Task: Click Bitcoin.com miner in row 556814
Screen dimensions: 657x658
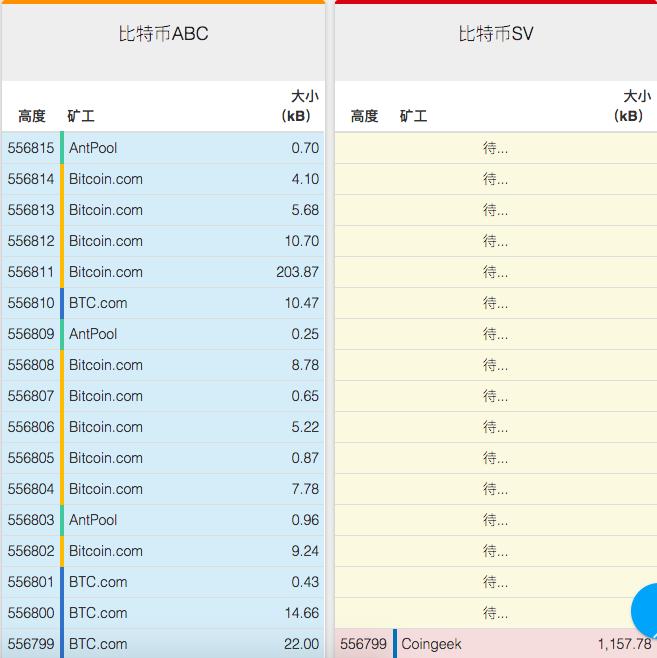Action: tap(106, 179)
